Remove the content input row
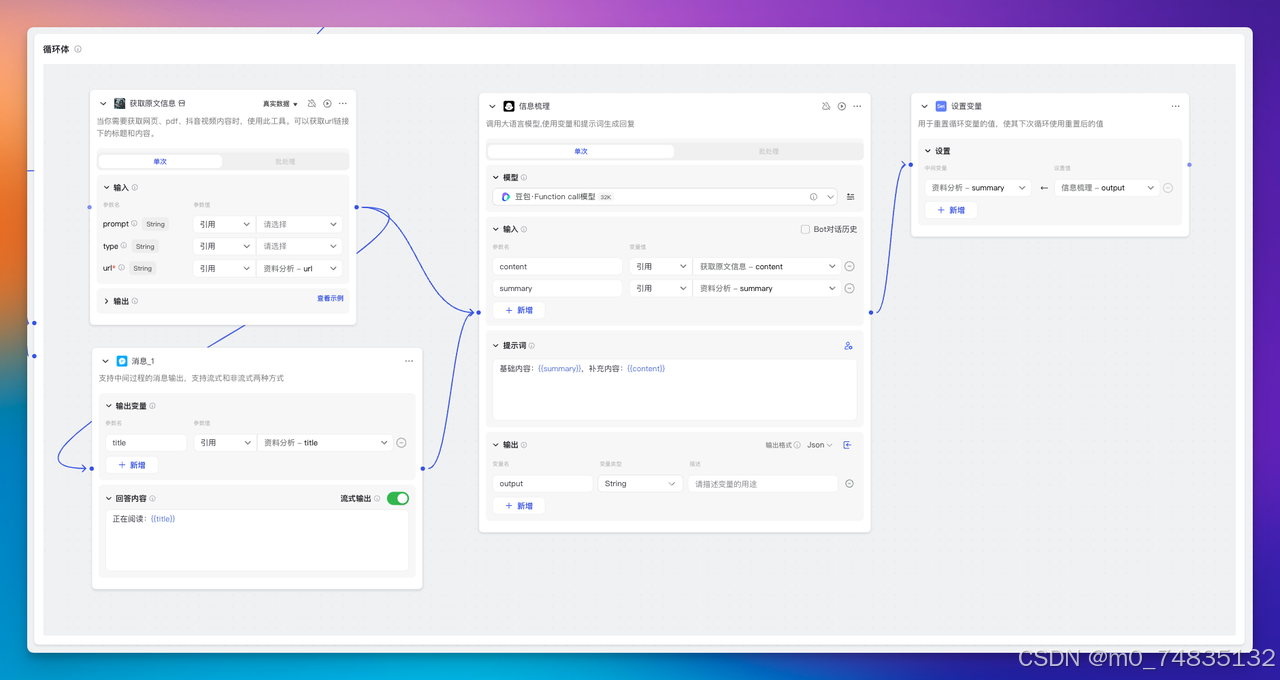 point(849,267)
